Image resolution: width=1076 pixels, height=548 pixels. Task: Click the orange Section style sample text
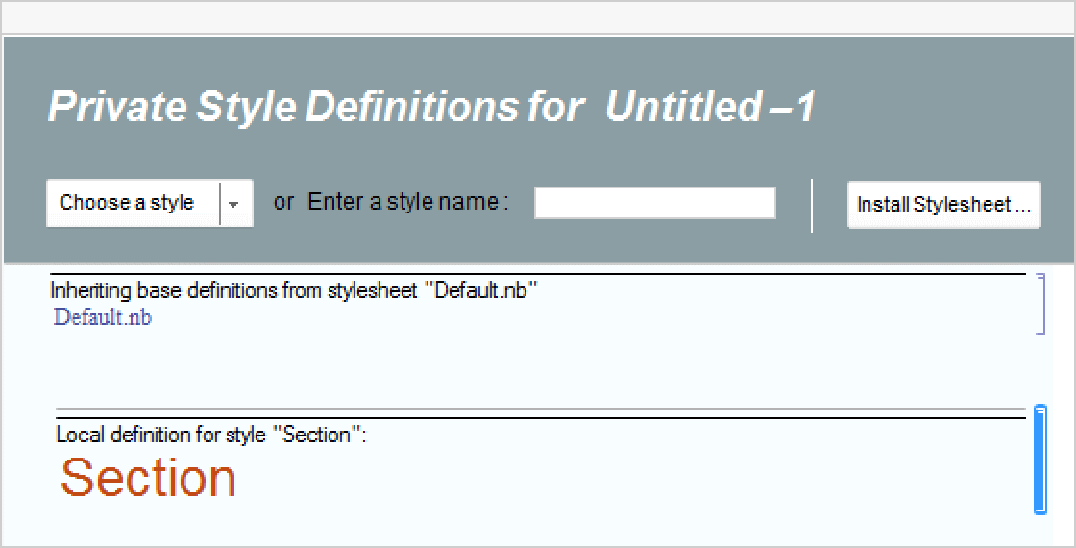click(x=148, y=478)
